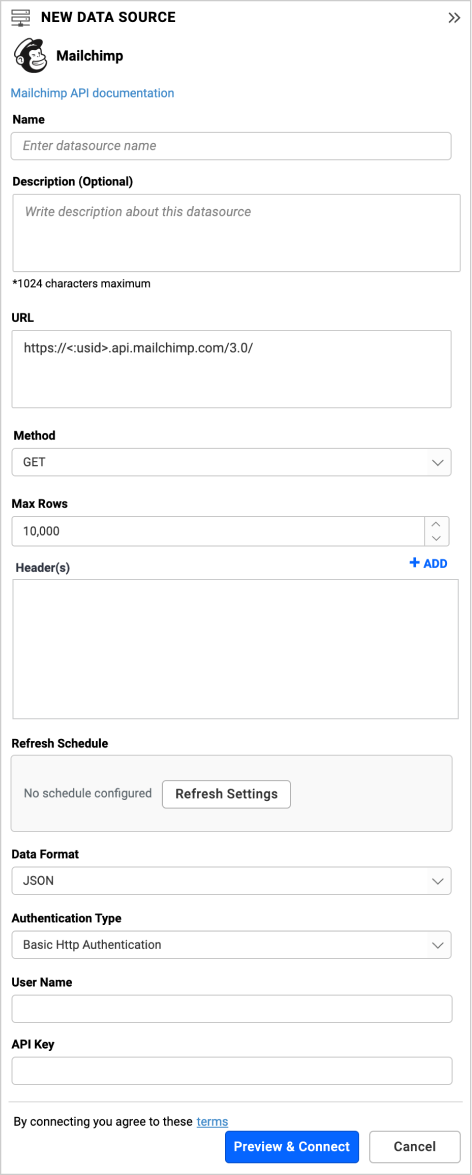Open the Authentication Type dropdown

[x=232, y=945]
